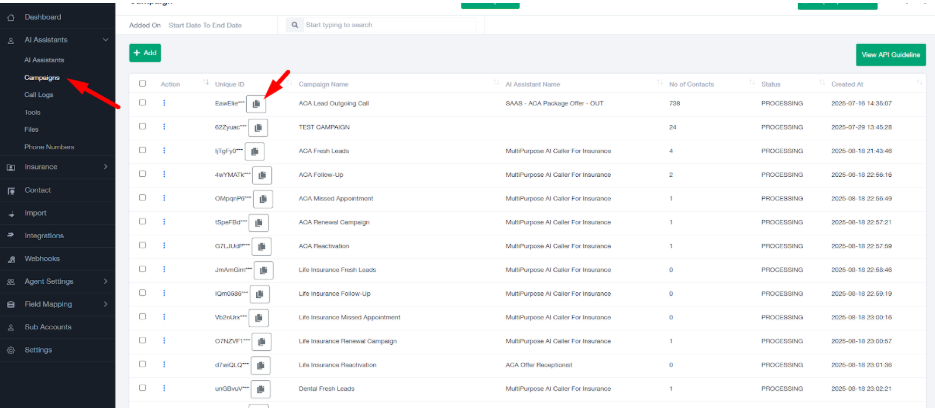Expand Agent Settings in the sidebar
Screen dimensions: 935x411
click(106, 281)
